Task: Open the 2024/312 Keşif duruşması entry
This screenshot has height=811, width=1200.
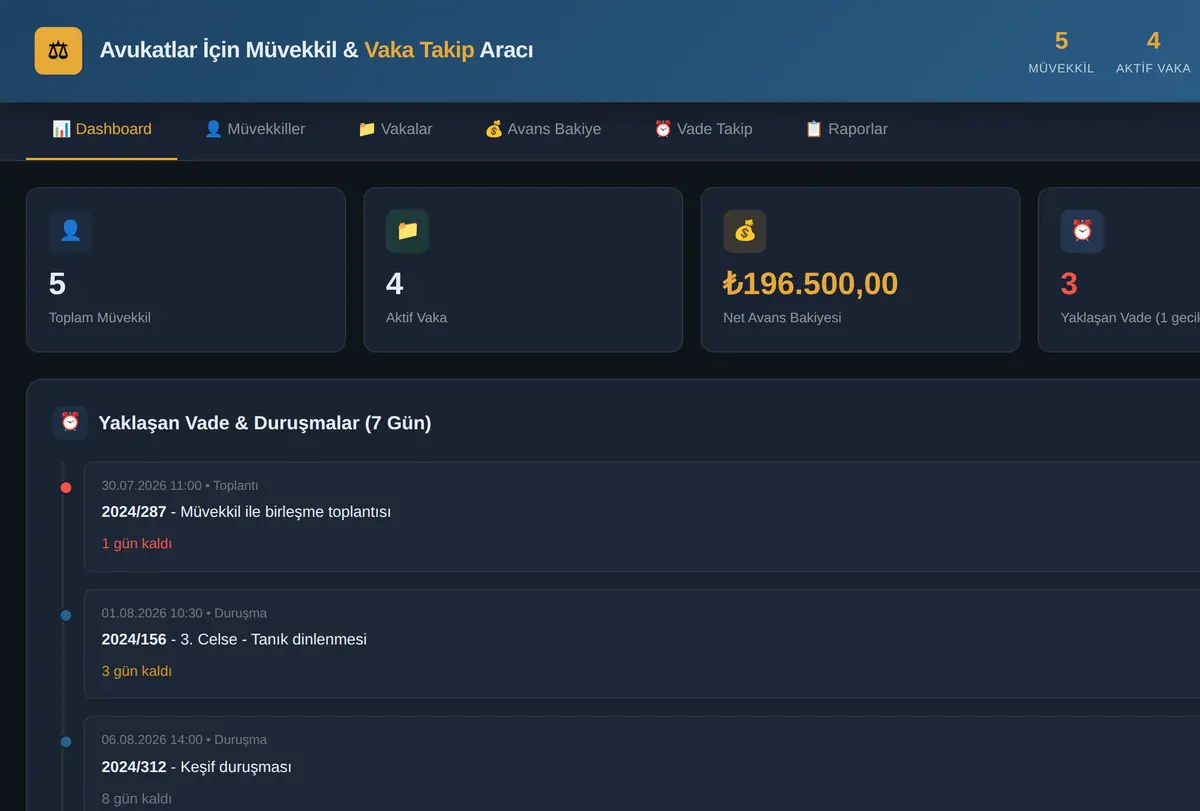Action: 642,763
